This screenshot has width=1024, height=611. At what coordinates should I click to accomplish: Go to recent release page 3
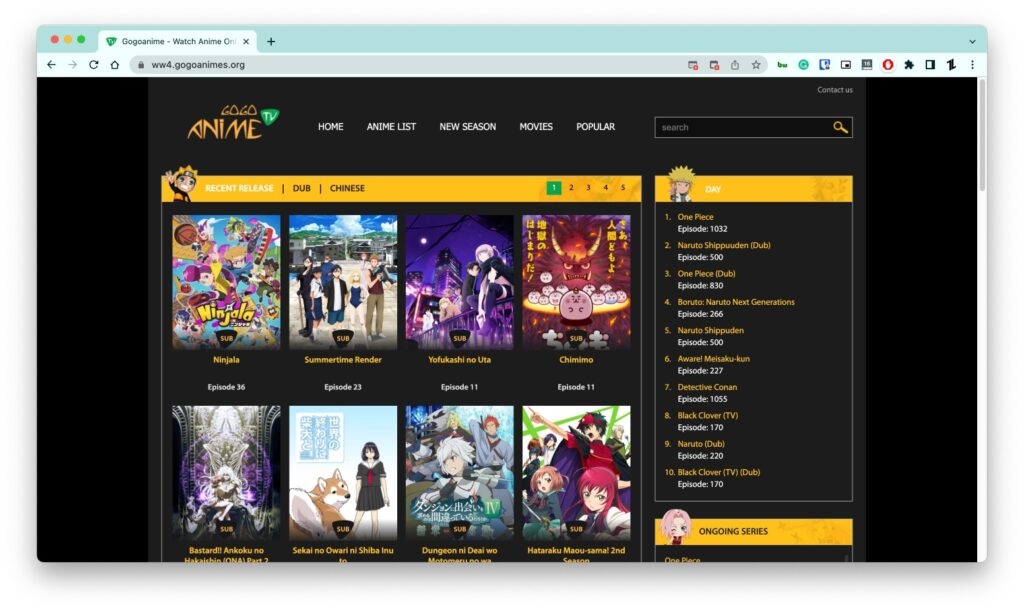(x=588, y=187)
